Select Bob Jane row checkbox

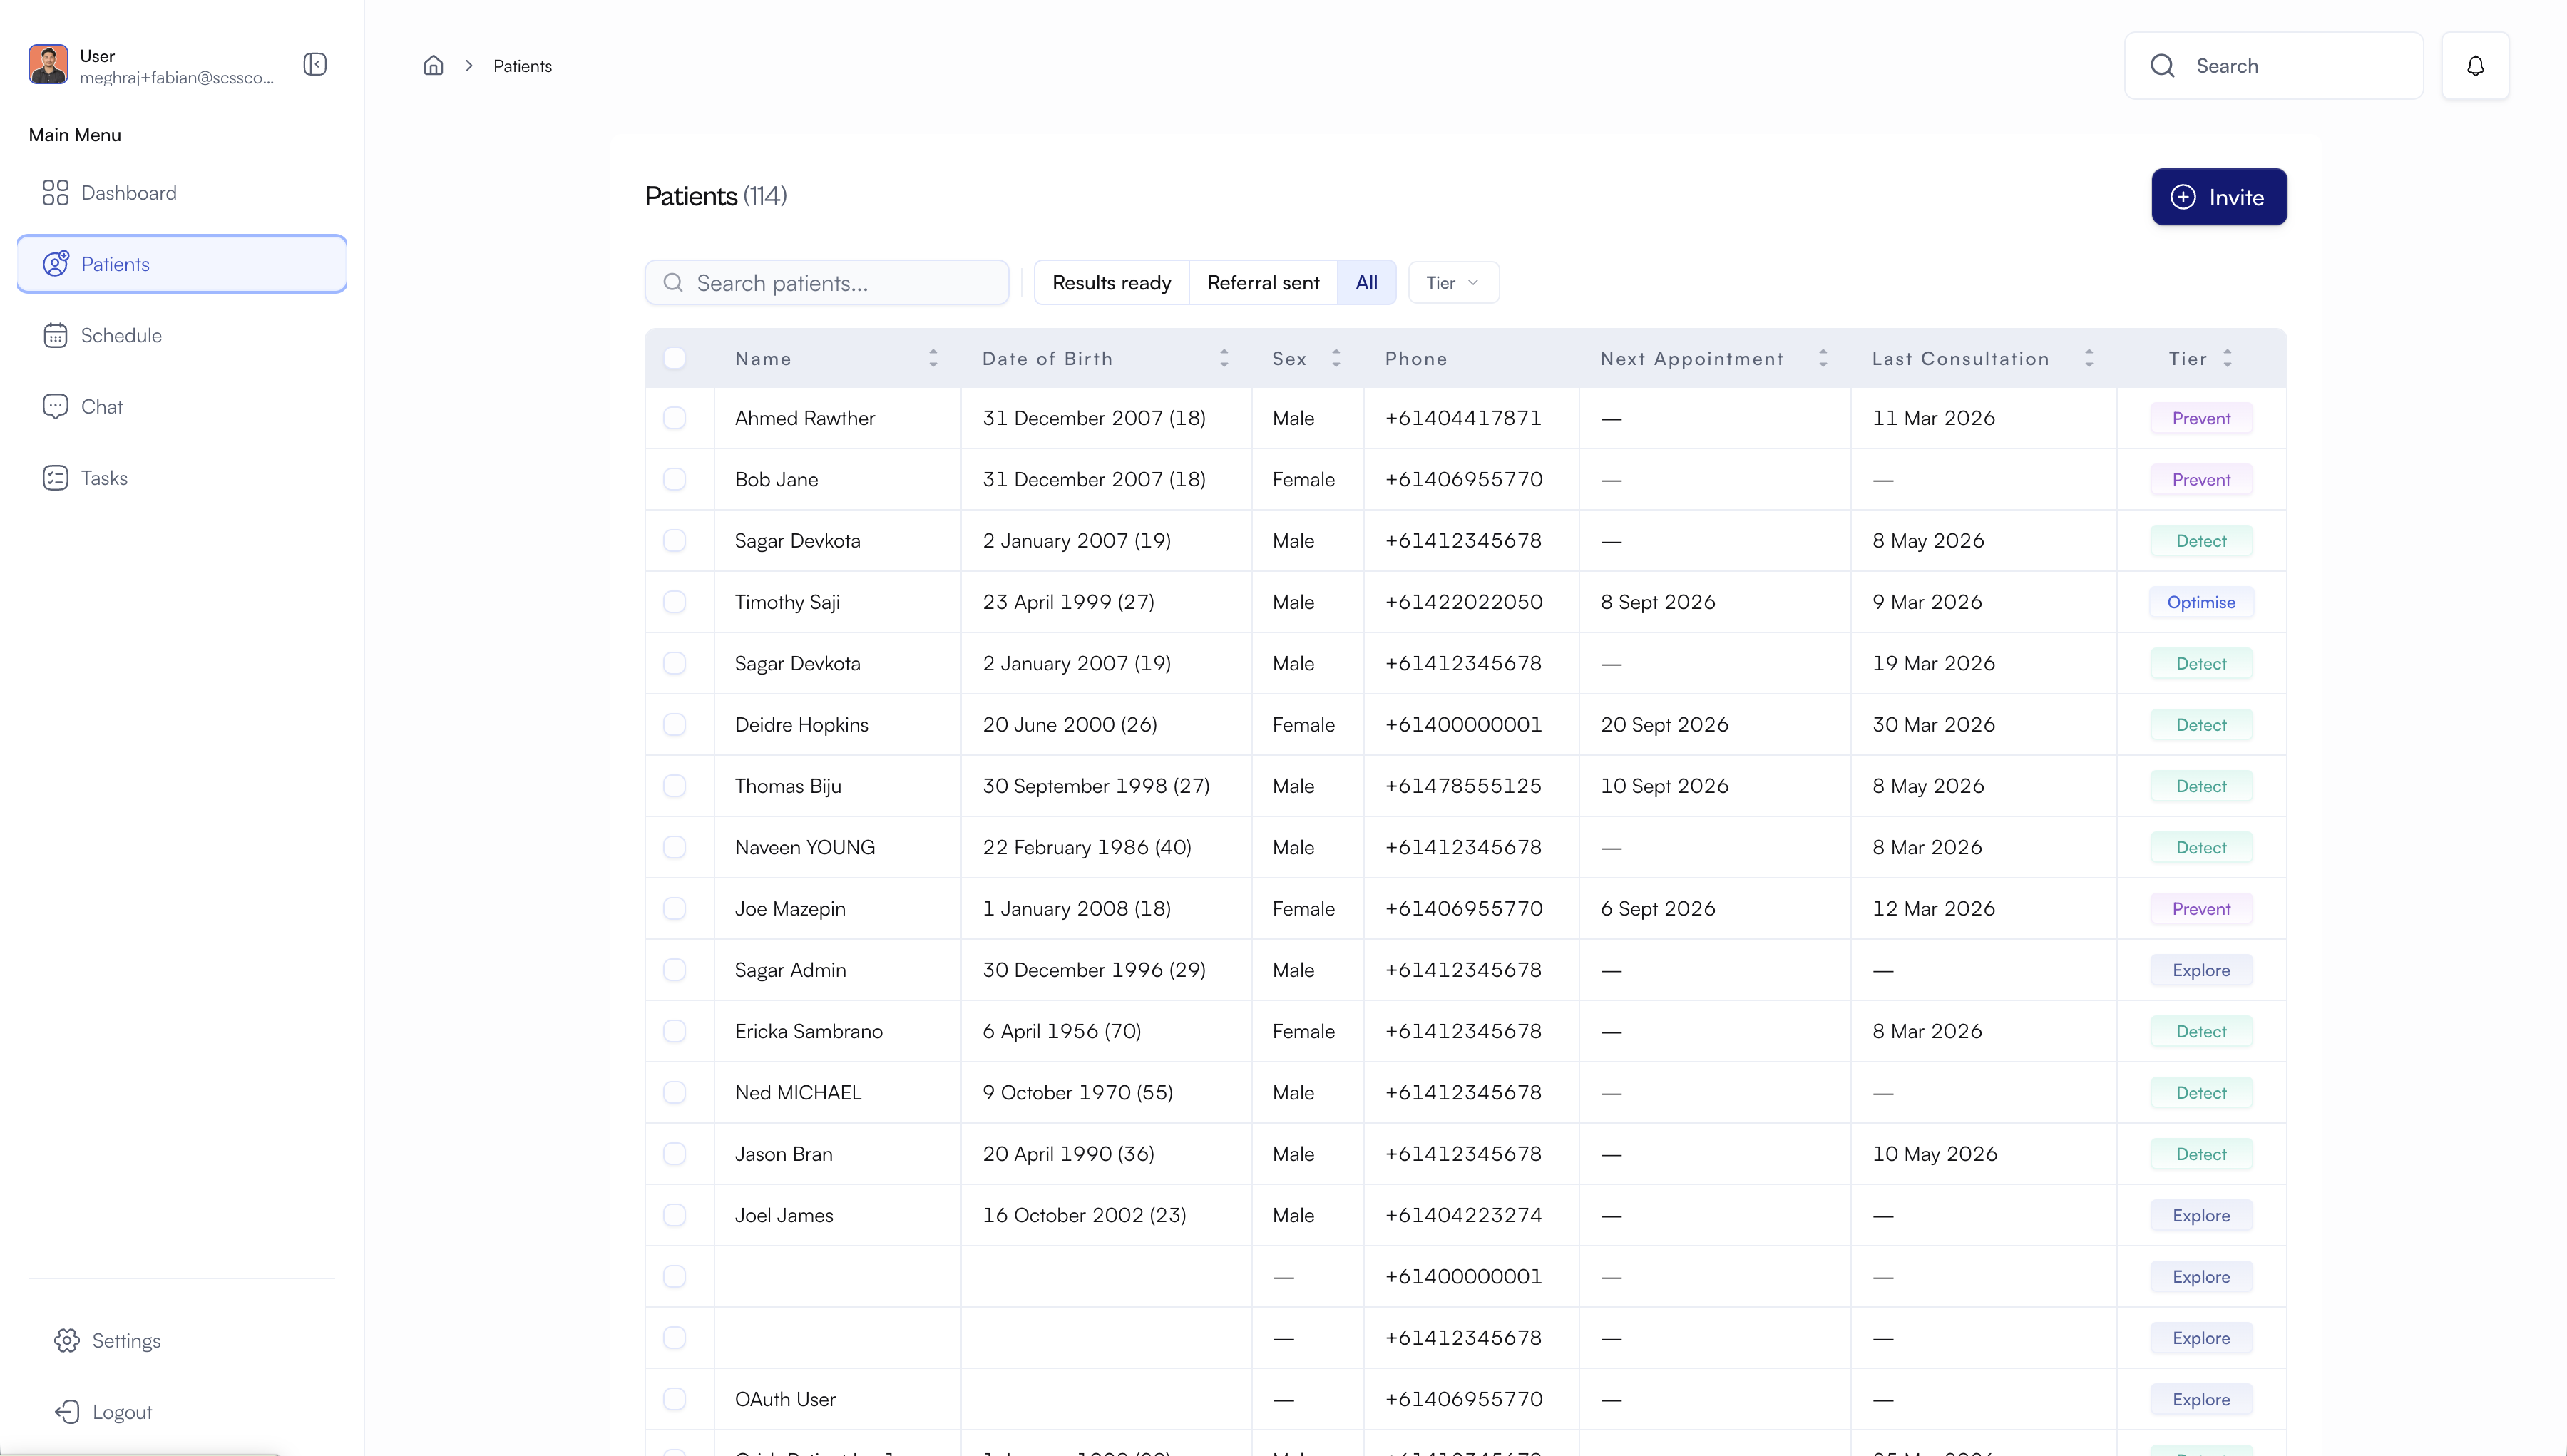point(674,479)
